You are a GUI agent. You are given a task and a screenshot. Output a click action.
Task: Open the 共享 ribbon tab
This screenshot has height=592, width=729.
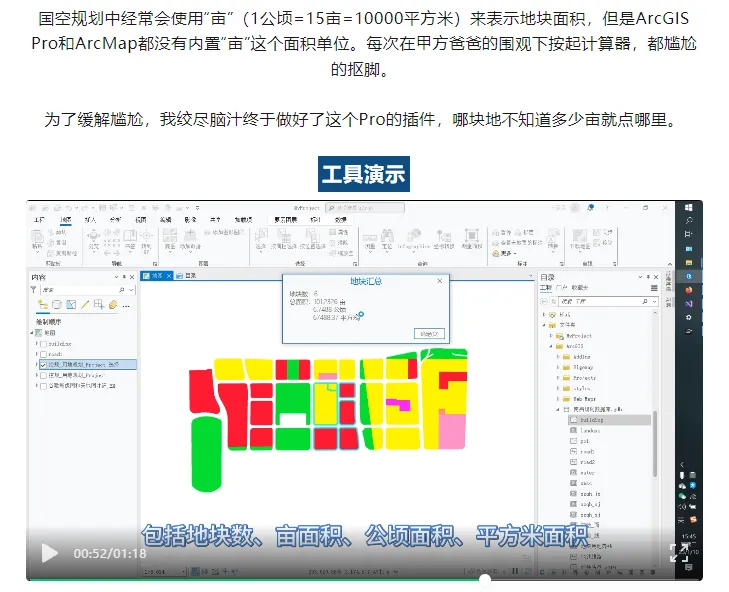coord(215,220)
